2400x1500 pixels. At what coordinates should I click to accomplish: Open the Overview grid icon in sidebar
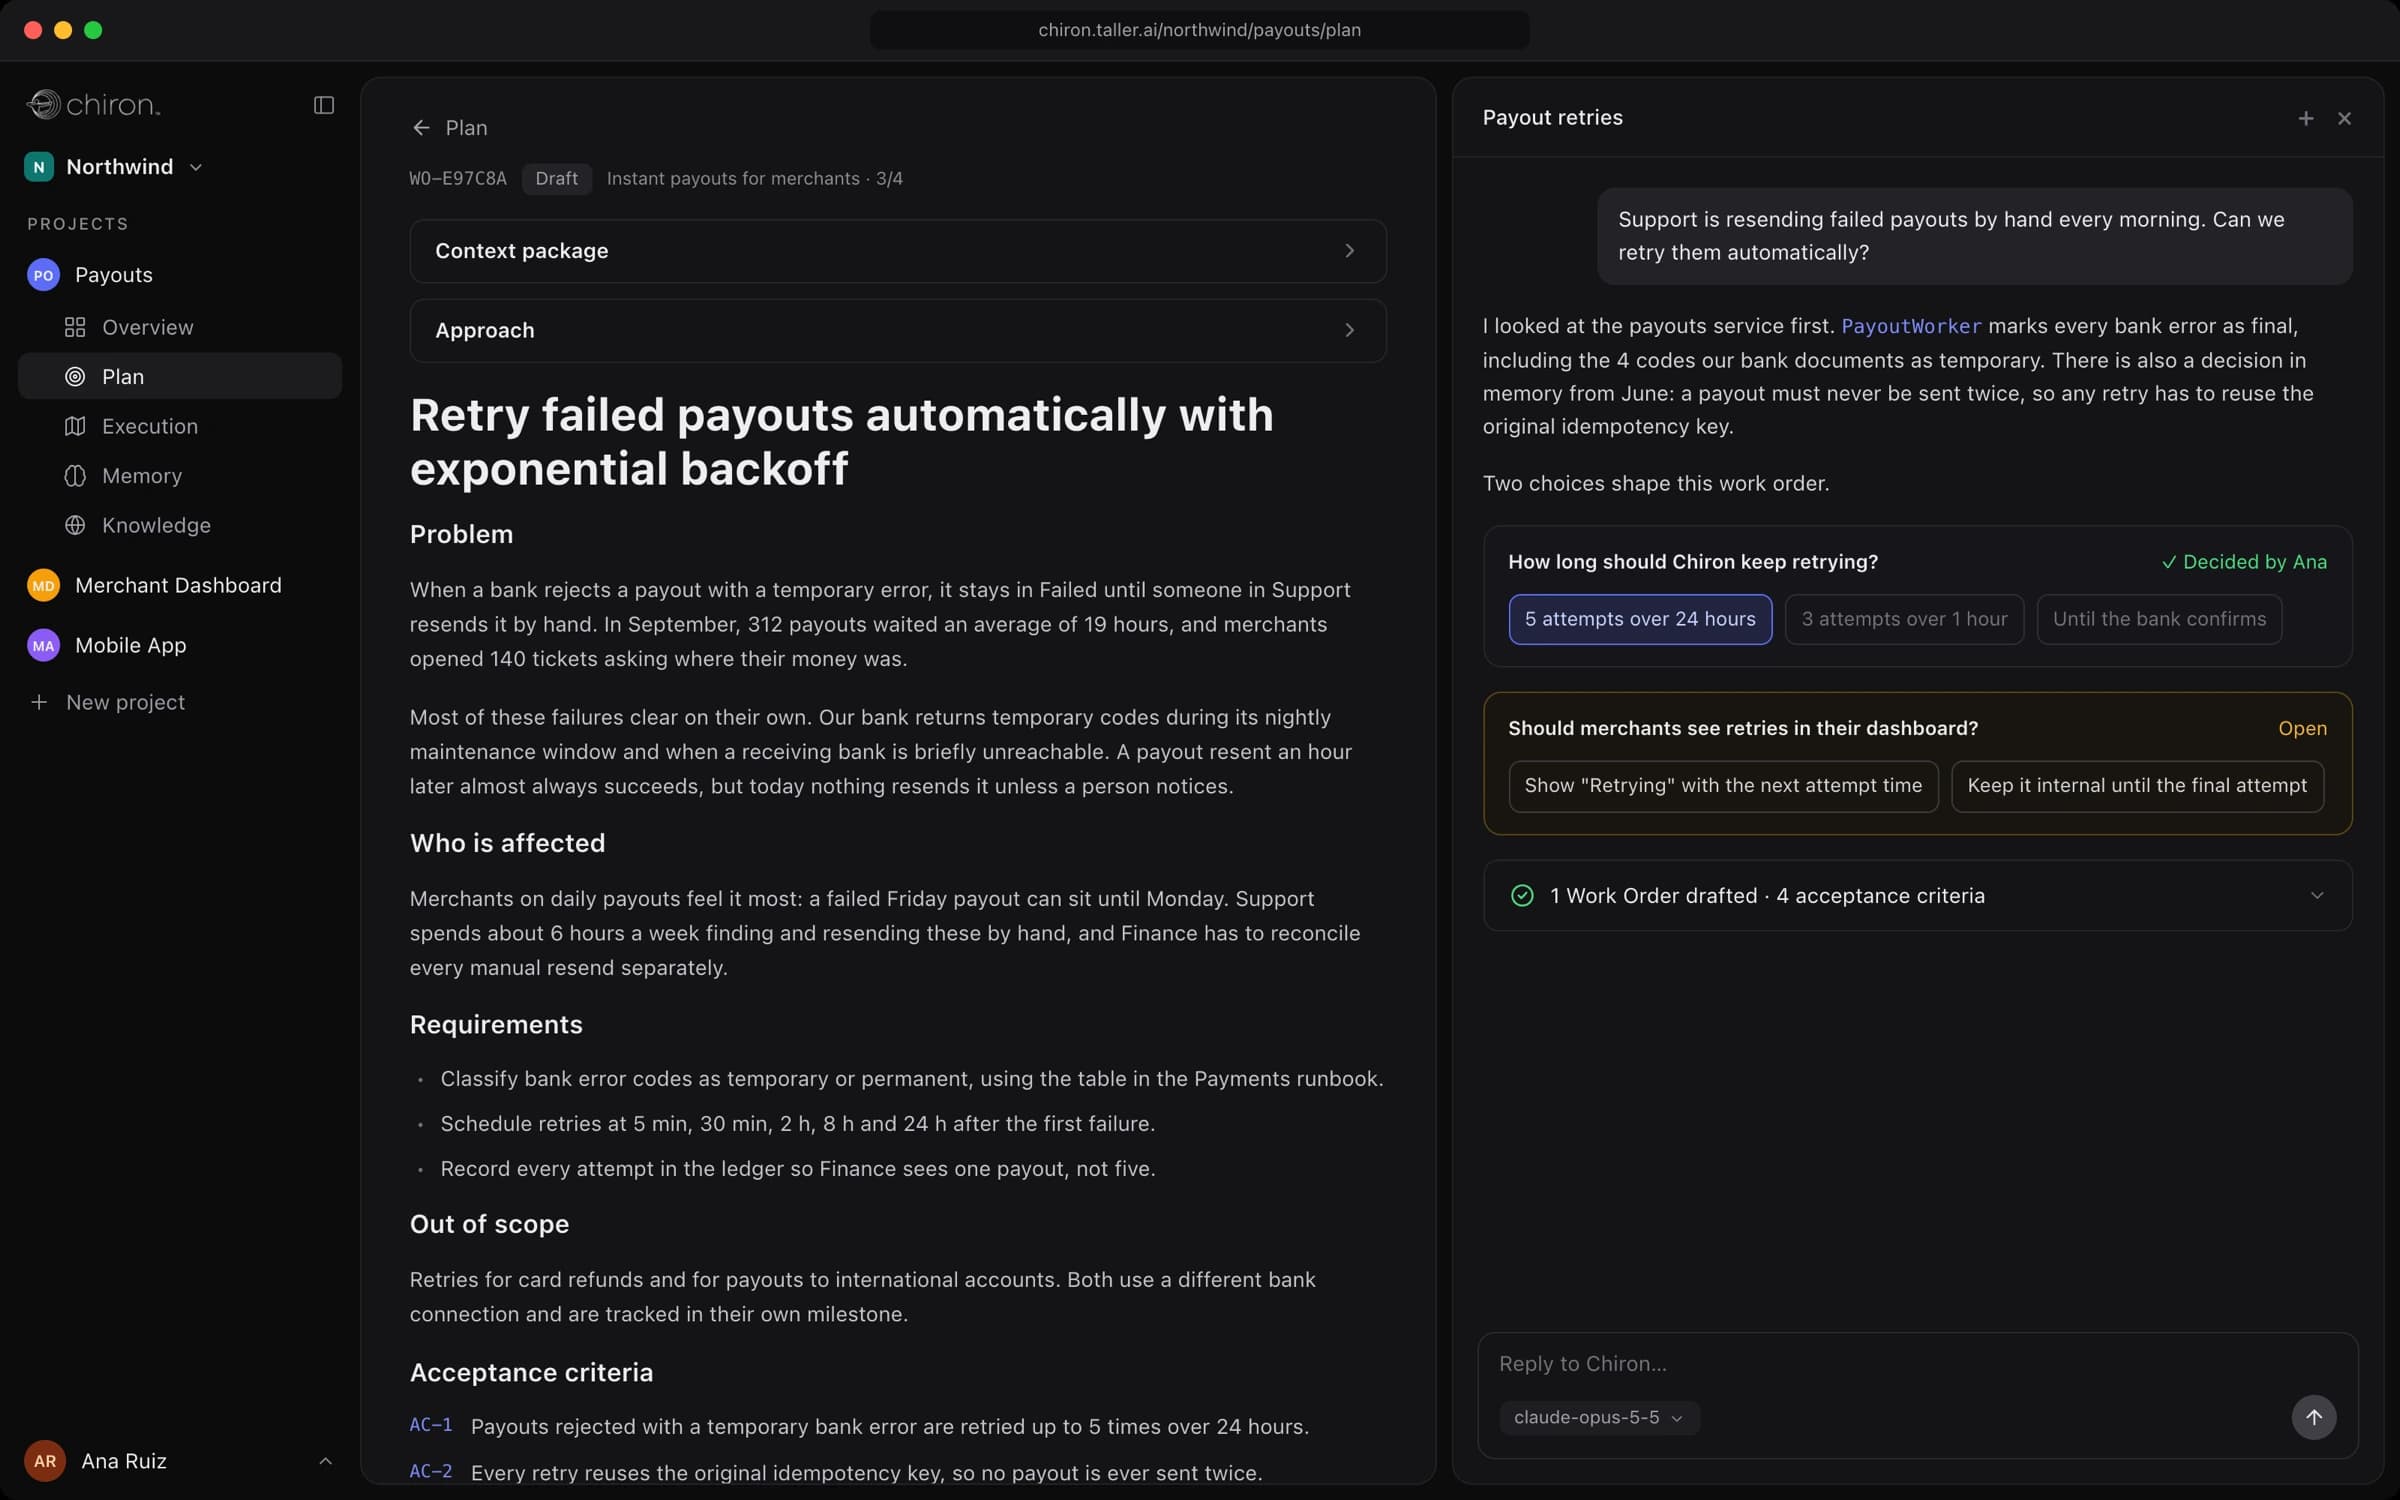pyautogui.click(x=75, y=327)
